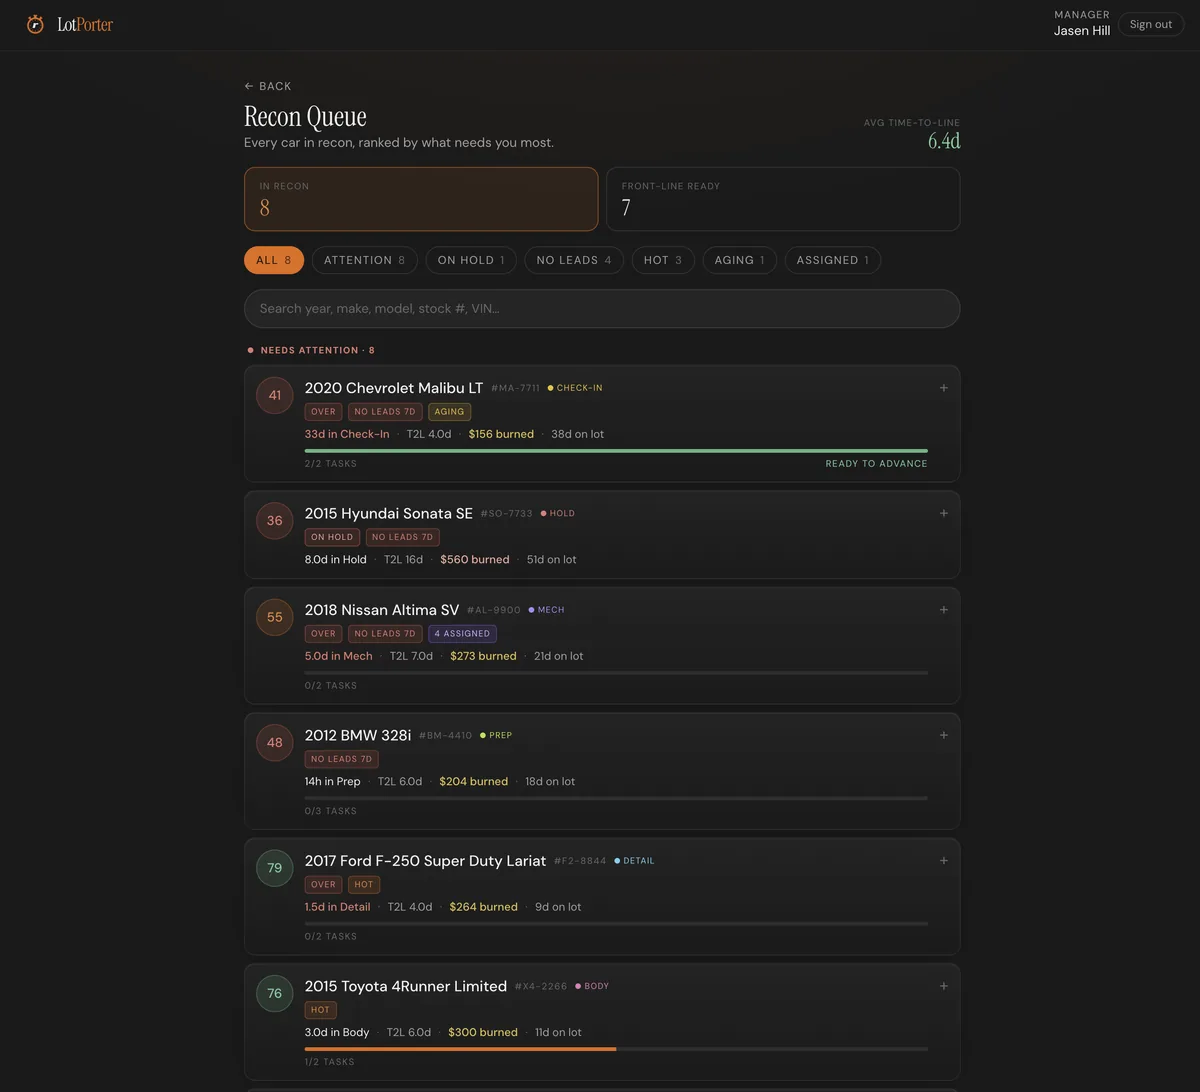Click stock number #MA-7711

tap(515, 388)
